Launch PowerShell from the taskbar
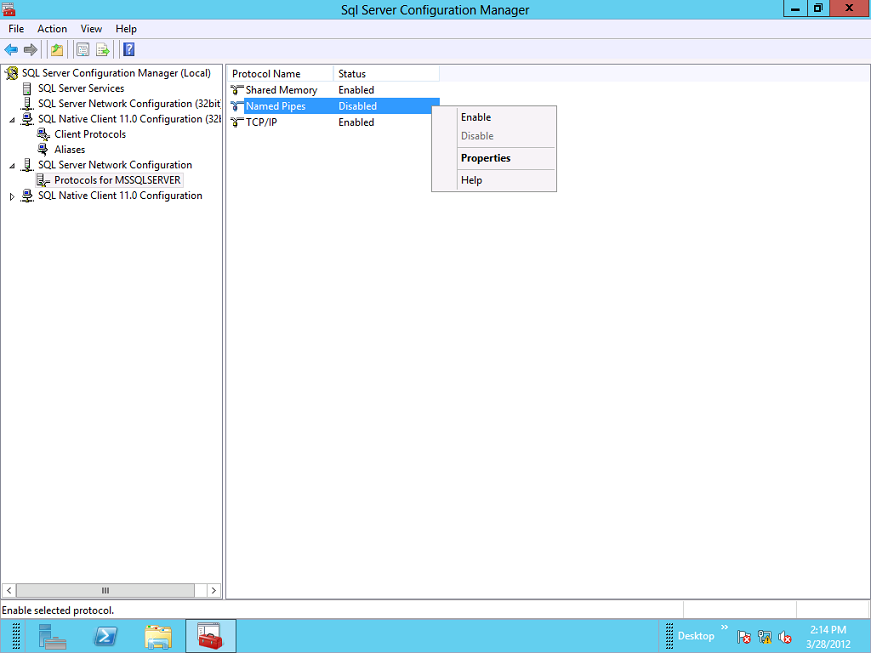 coord(106,636)
